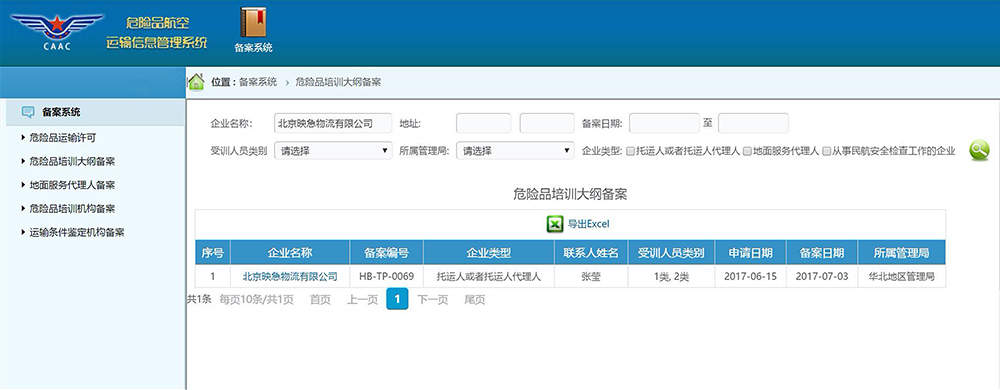
Task: Click the 华北地区管理局 cell
Action: pyautogui.click(x=902, y=277)
